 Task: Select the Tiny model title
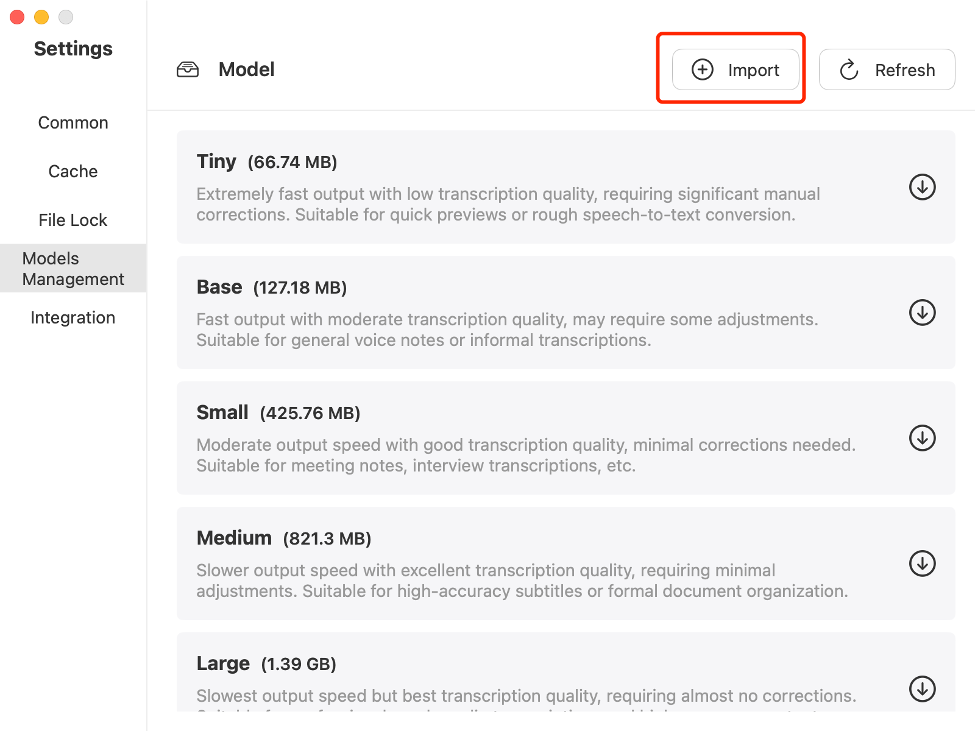coord(217,162)
